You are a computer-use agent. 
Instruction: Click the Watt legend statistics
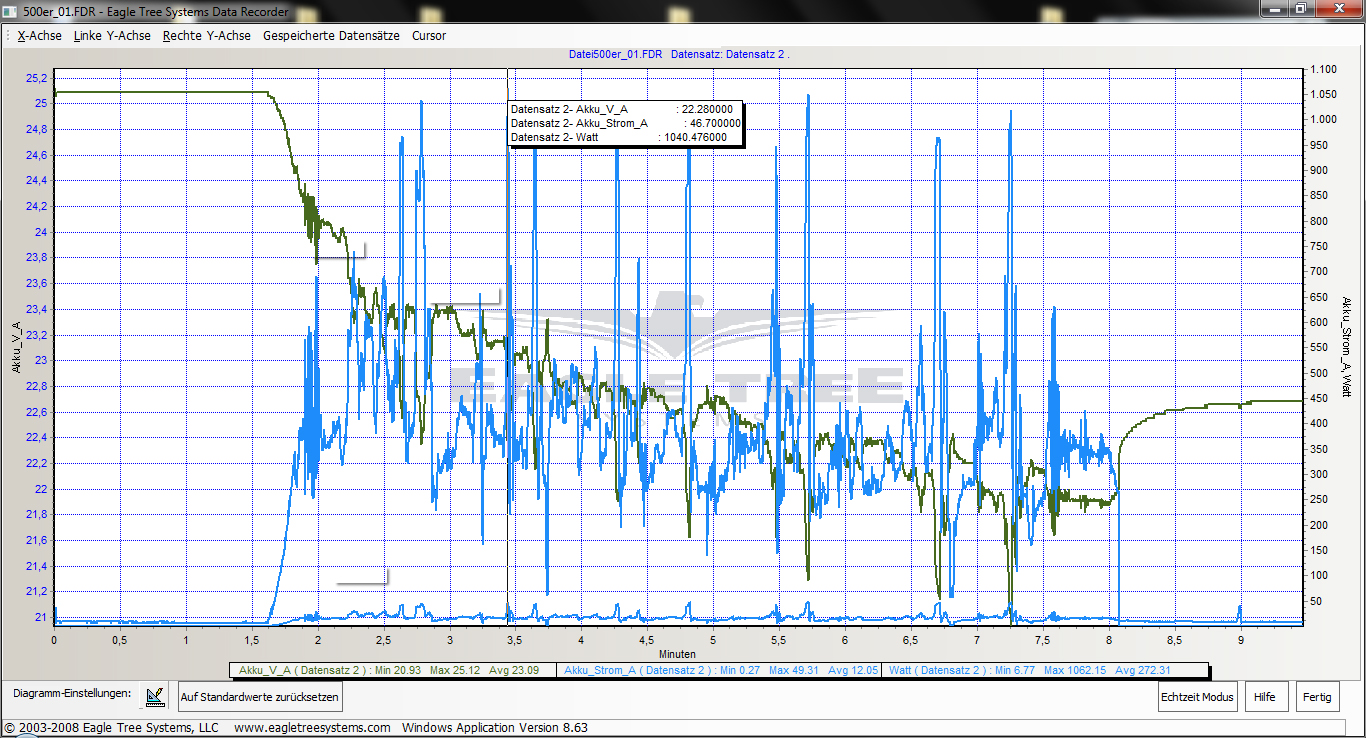pos(1045,670)
